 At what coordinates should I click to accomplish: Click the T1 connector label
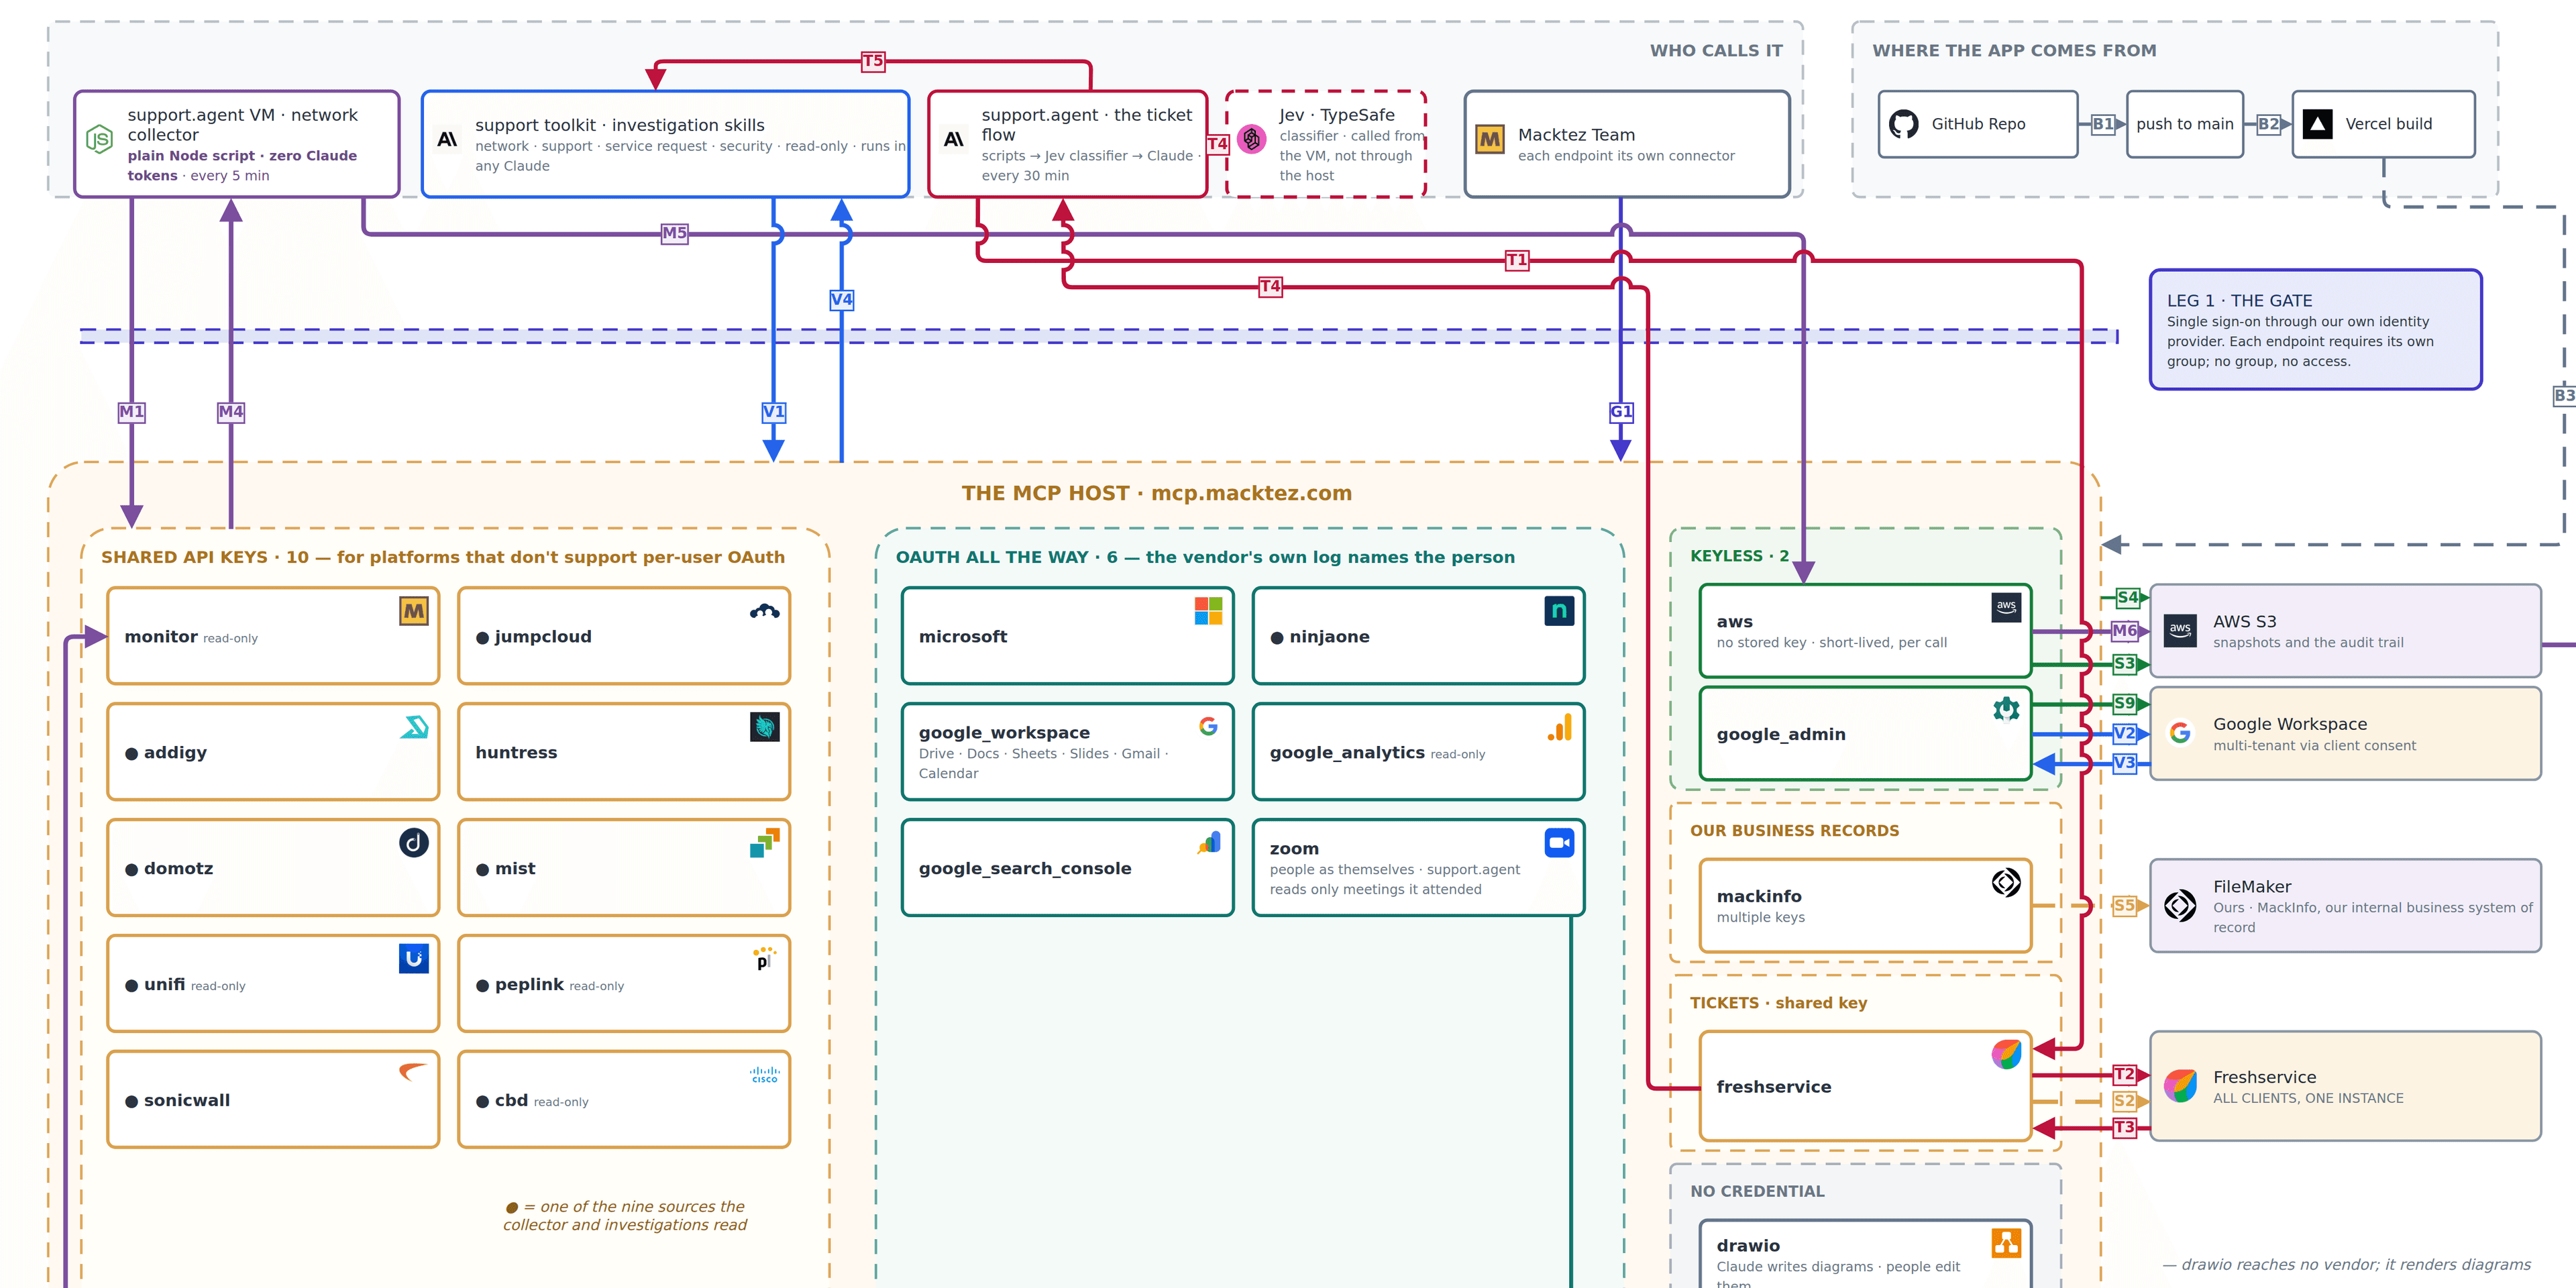(x=1517, y=261)
